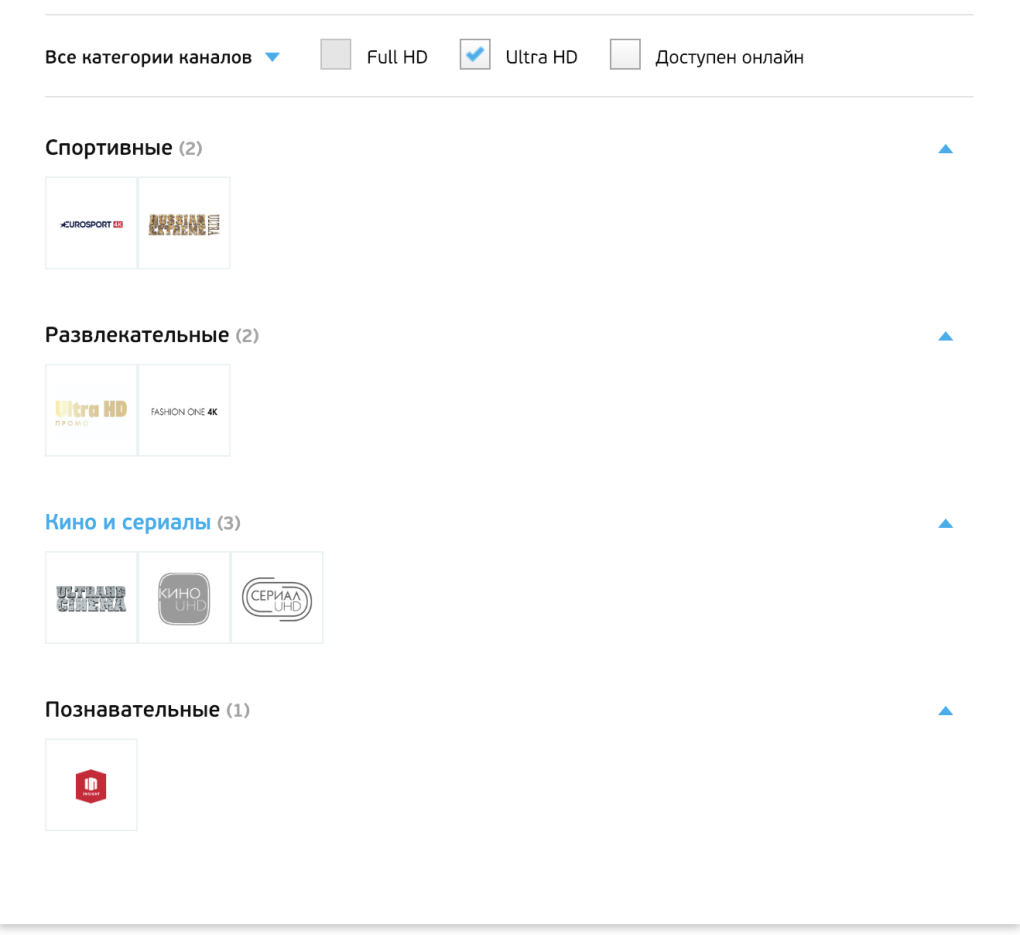The width and height of the screenshot is (1020, 935).
Task: Click the Доступен онлайн label text
Action: (x=729, y=57)
